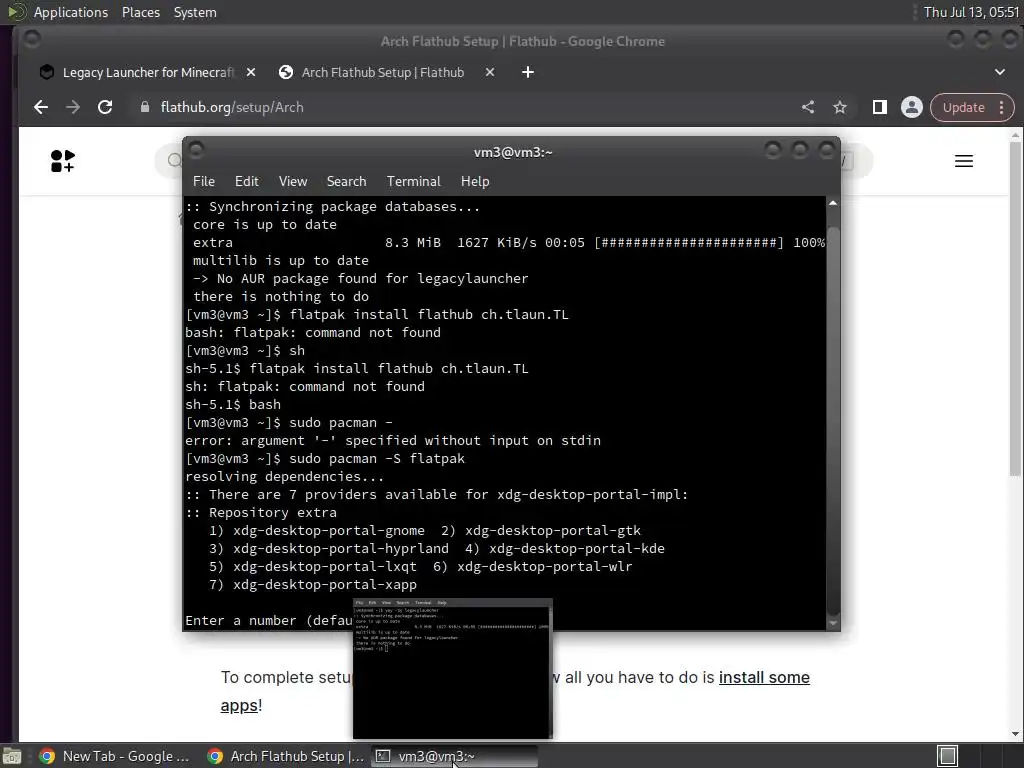
Task: Open the terminal Help menu
Action: point(475,182)
